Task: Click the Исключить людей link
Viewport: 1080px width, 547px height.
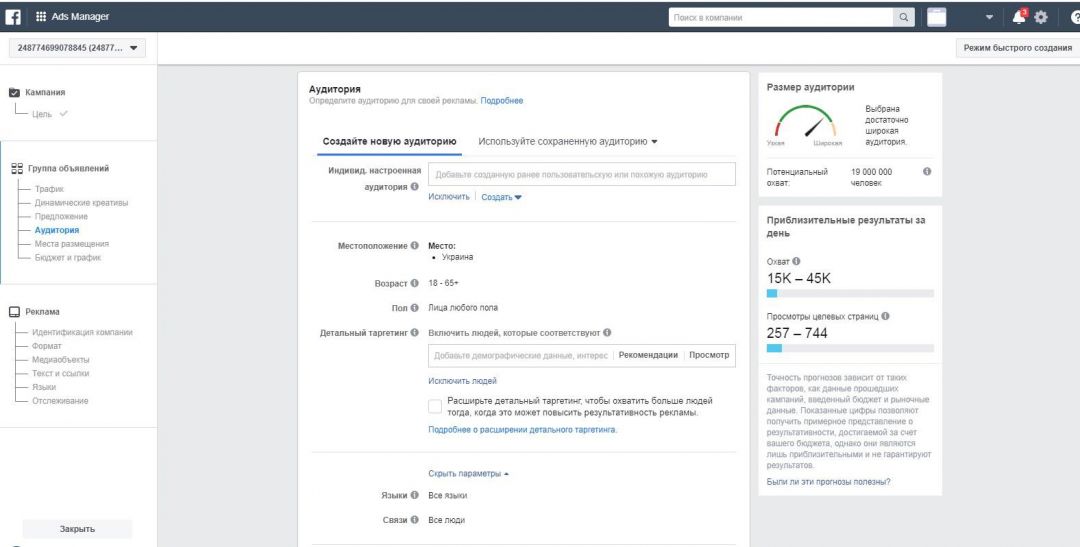Action: click(x=462, y=381)
